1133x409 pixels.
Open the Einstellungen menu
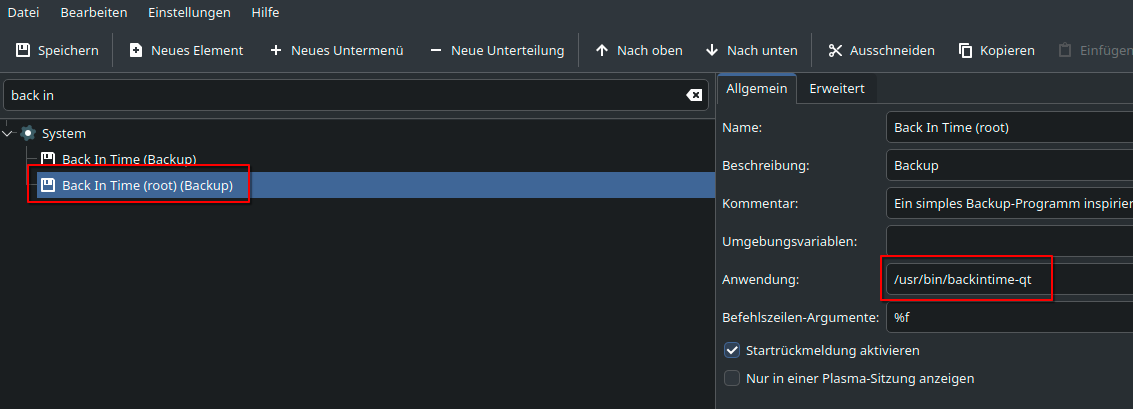189,13
